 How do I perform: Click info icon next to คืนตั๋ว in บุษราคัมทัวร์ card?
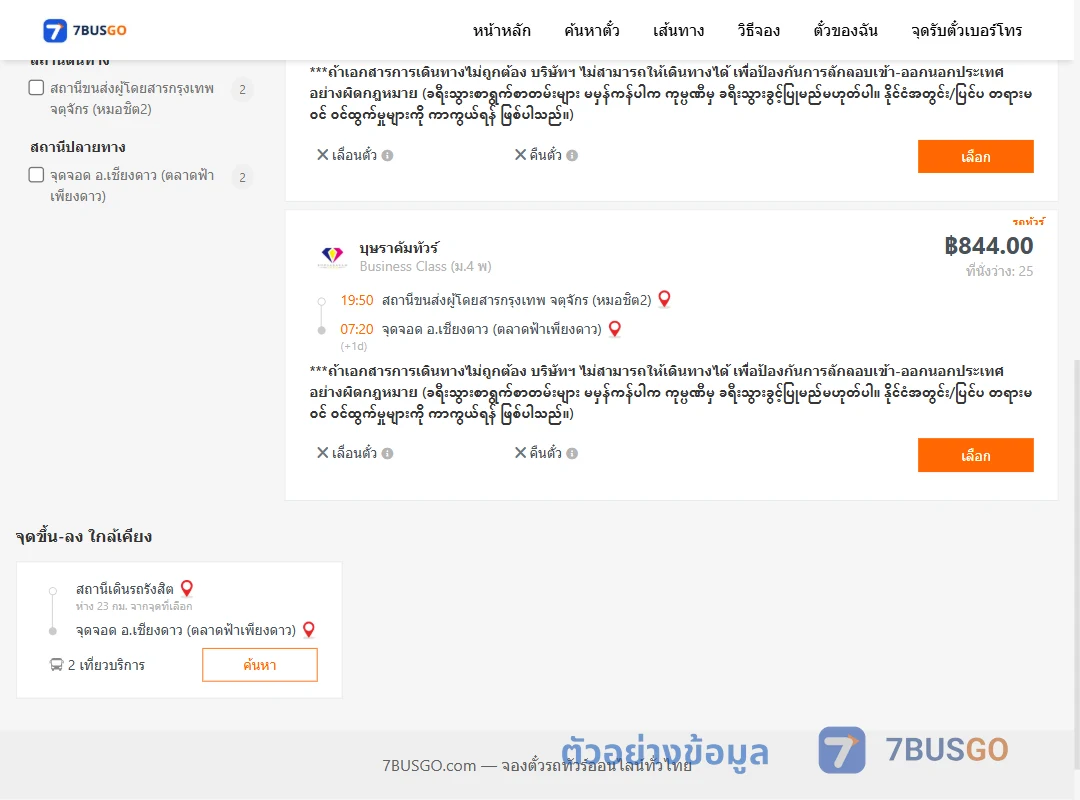click(572, 453)
